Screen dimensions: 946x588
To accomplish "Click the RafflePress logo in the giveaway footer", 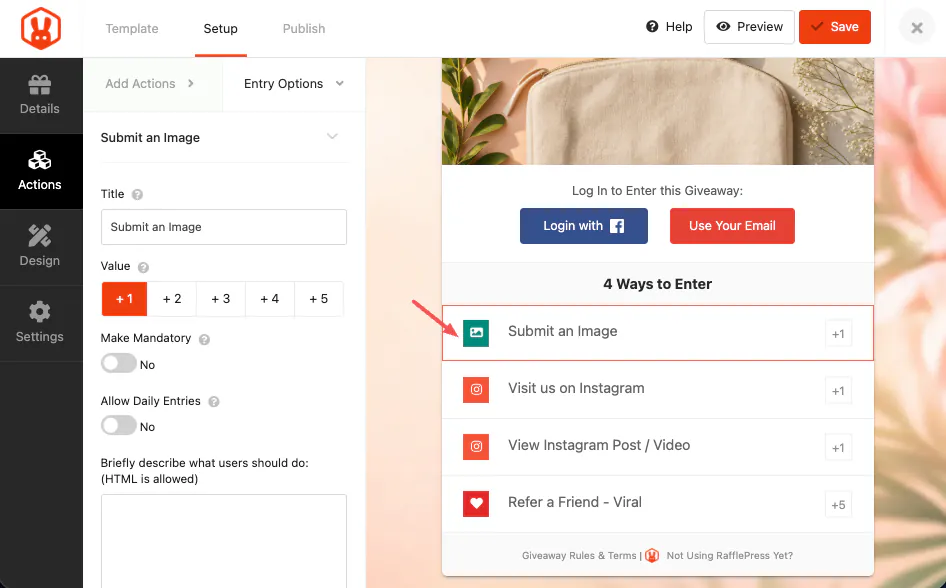I will (652, 555).
